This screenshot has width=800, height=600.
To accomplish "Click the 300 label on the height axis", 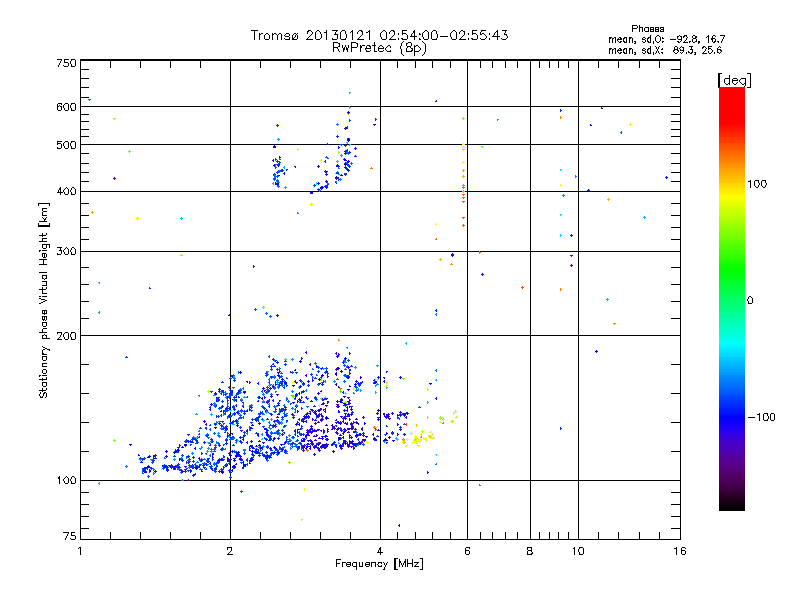I will pyautogui.click(x=66, y=252).
